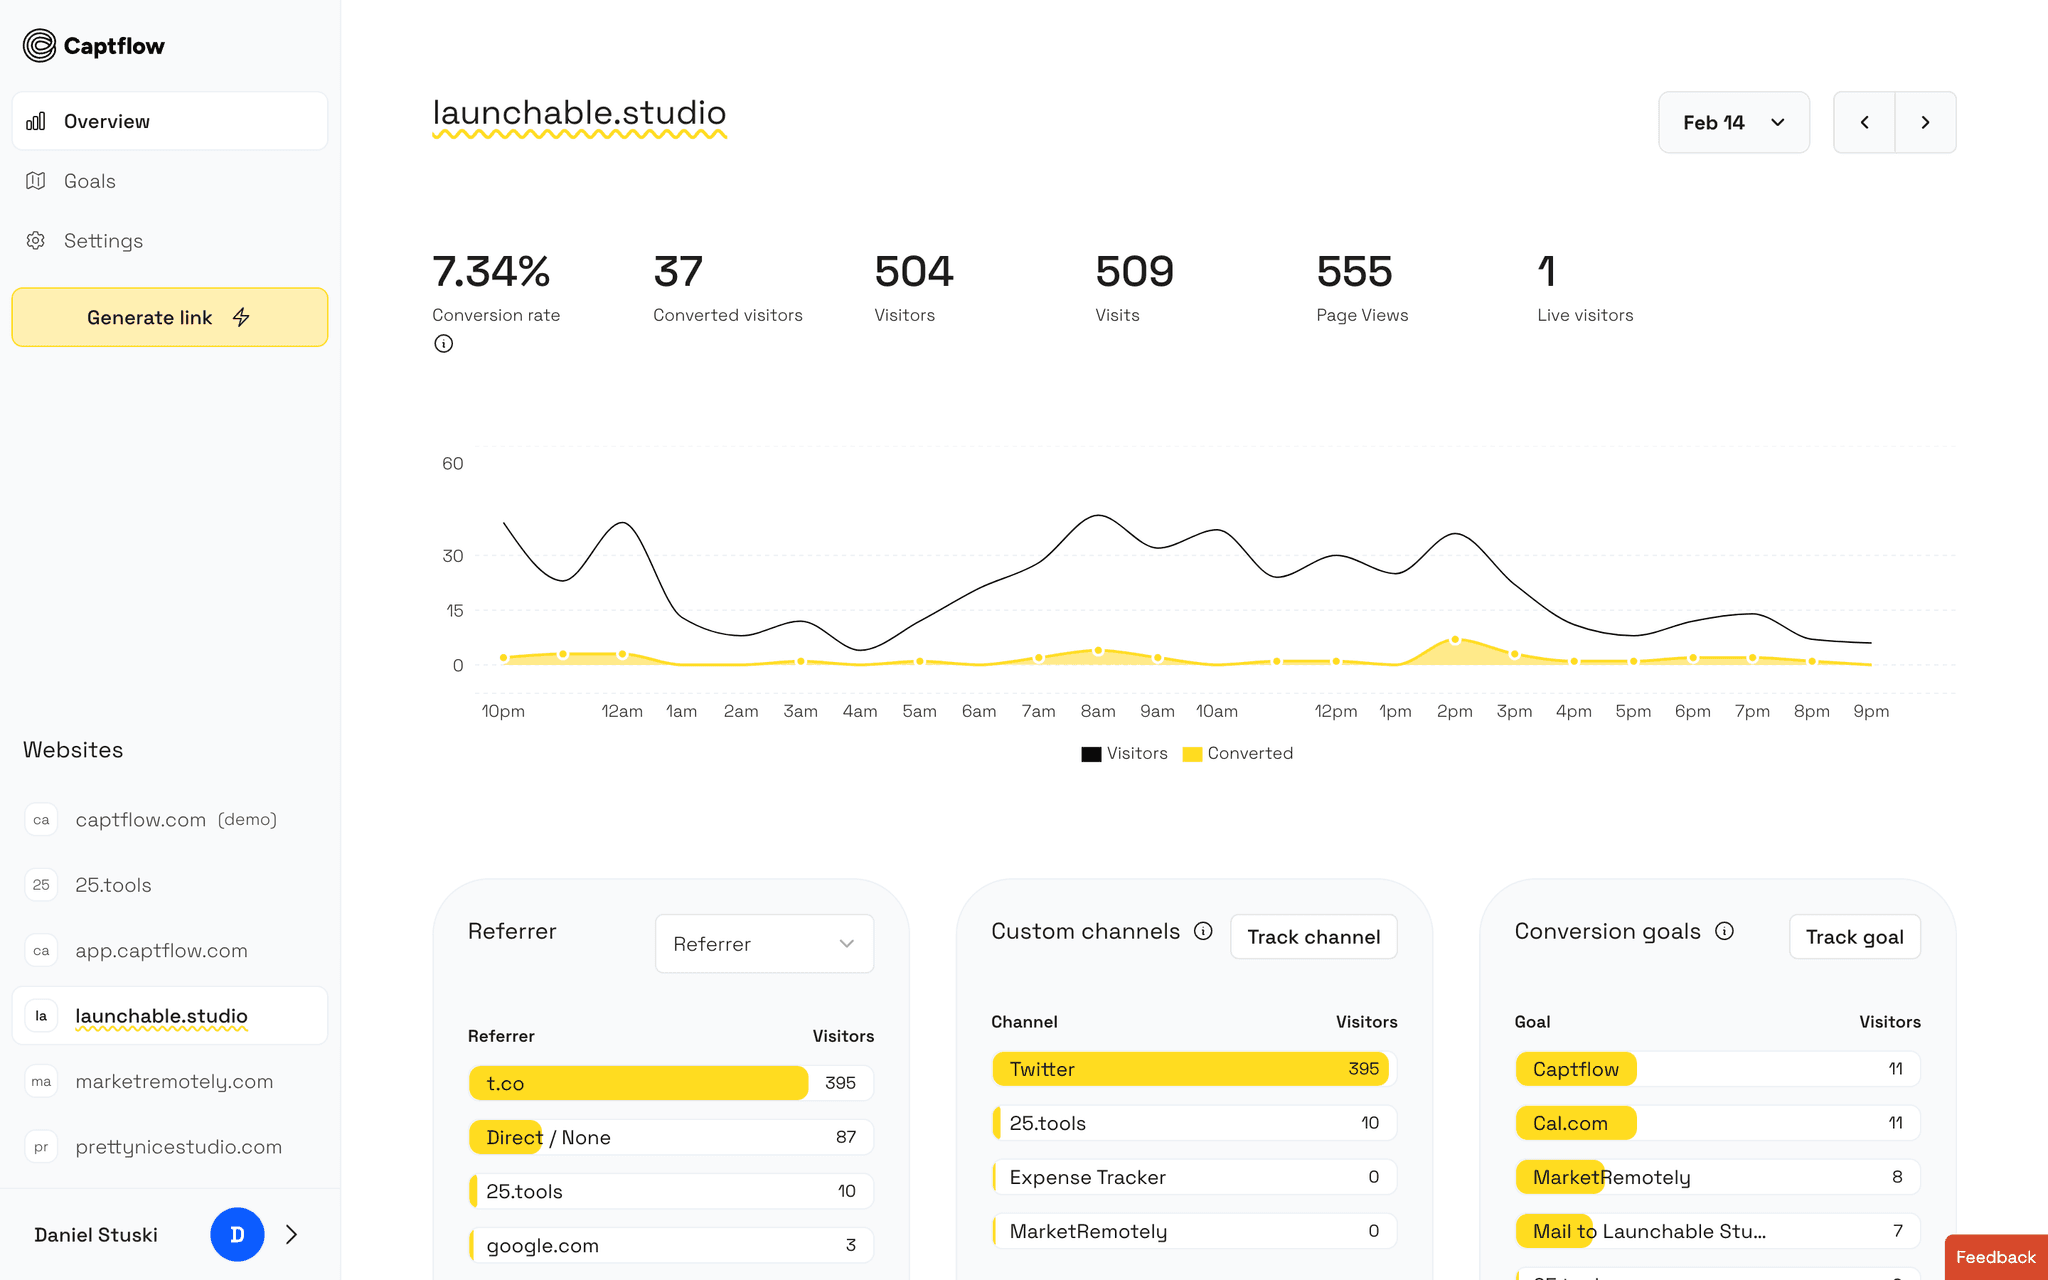Click the 7.34% conversion rate value
The image size is (2048, 1280).
coord(491,272)
